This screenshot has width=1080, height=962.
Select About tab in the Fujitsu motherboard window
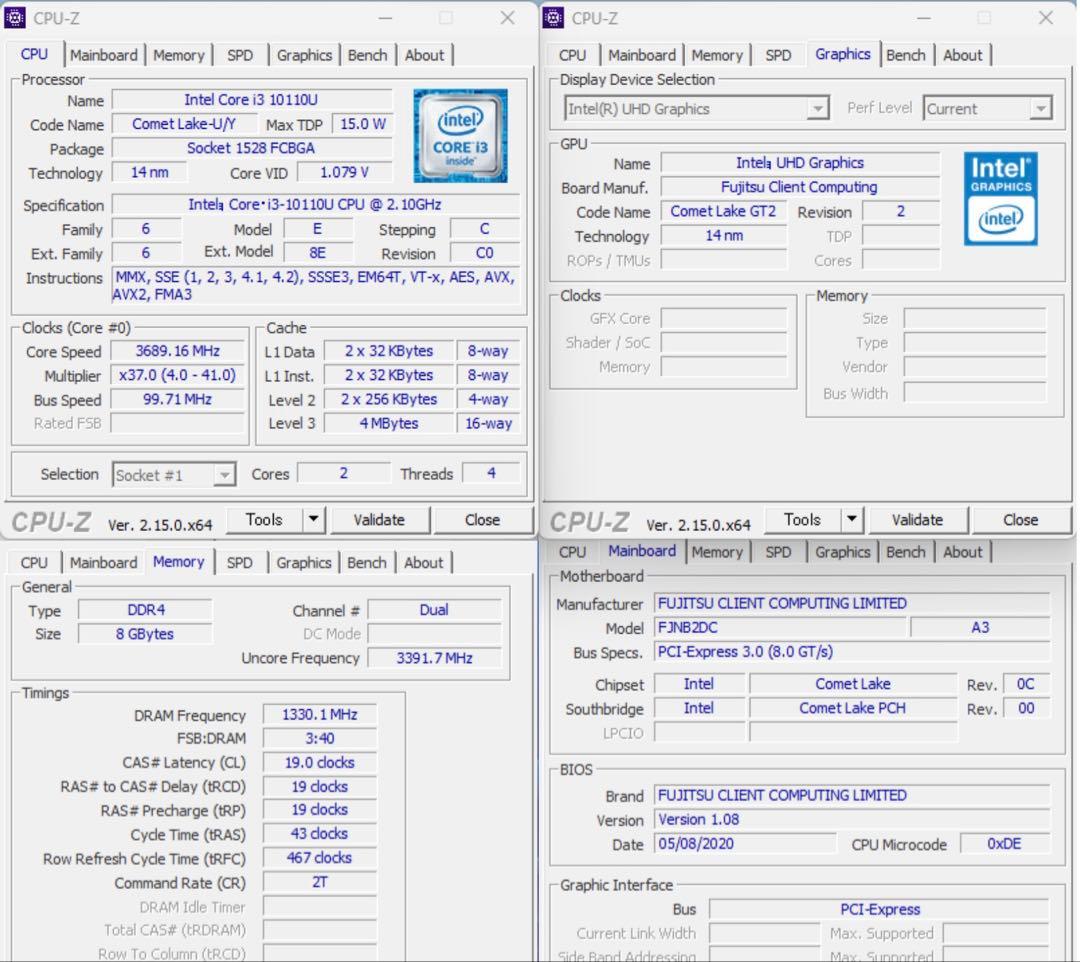[x=962, y=552]
